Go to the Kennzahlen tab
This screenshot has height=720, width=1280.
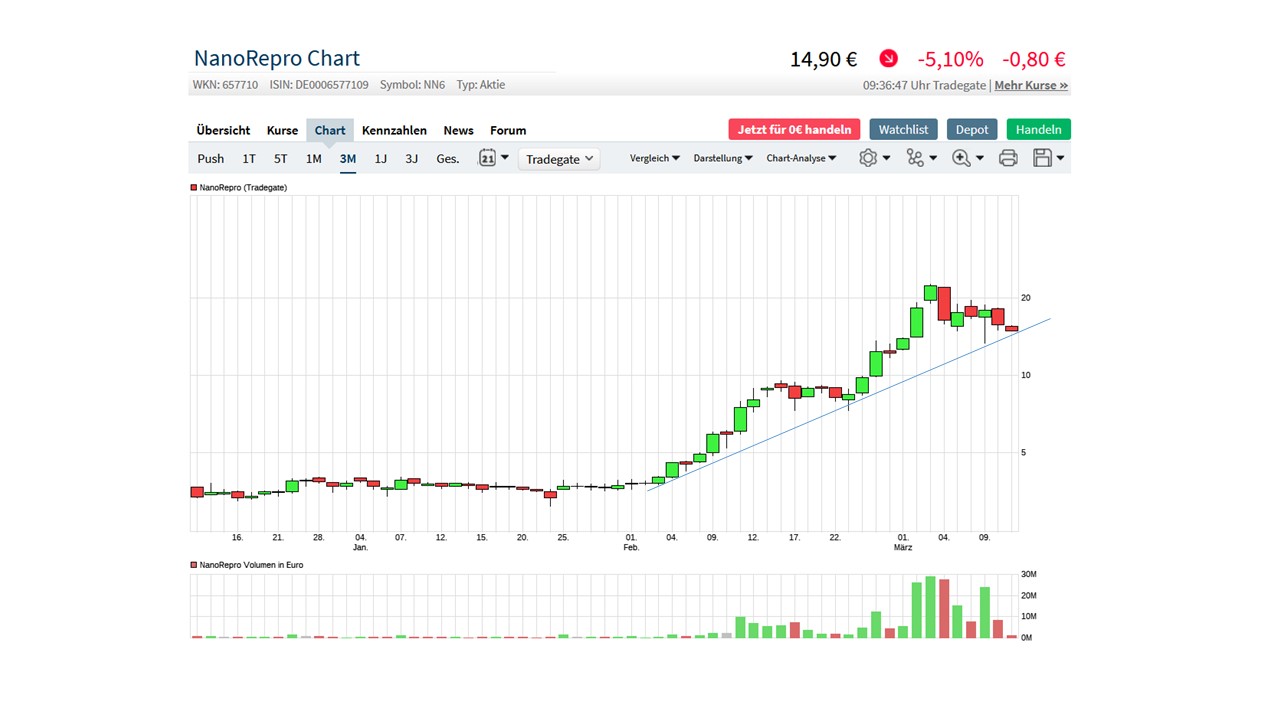tap(394, 130)
